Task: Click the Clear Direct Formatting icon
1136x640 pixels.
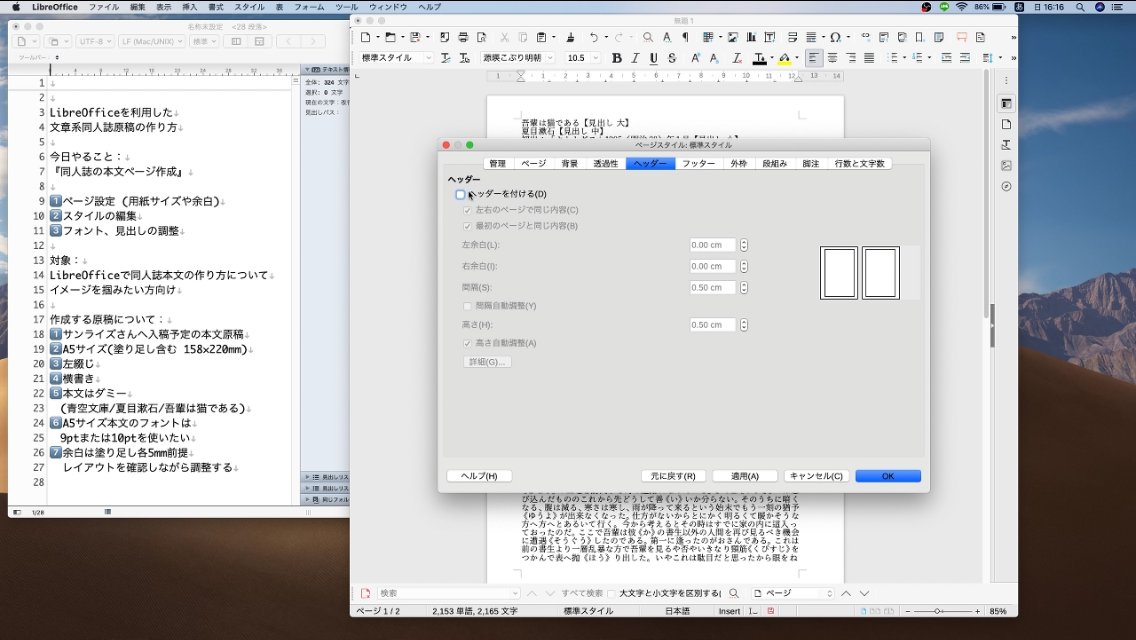Action: pos(737,58)
